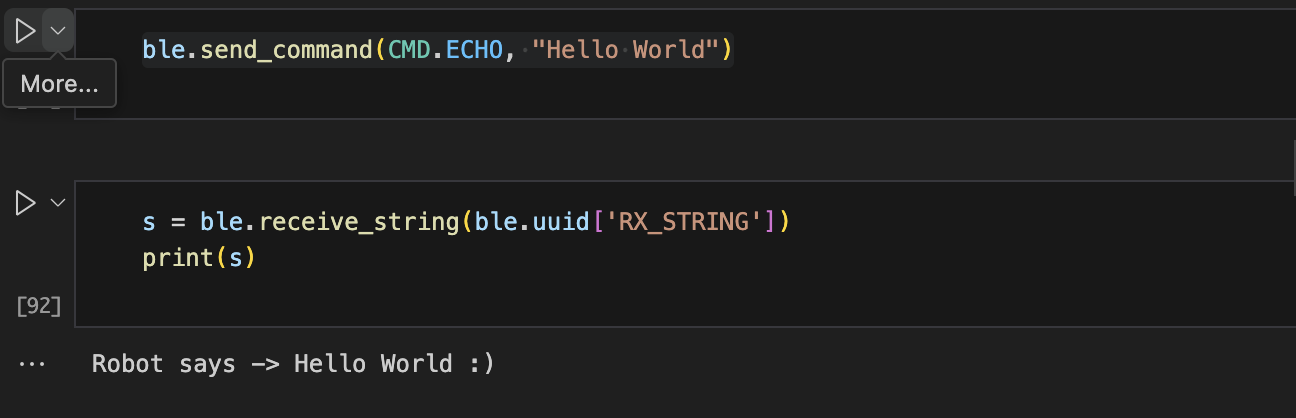Run the ble.send_command cell

pyautogui.click(x=24, y=31)
